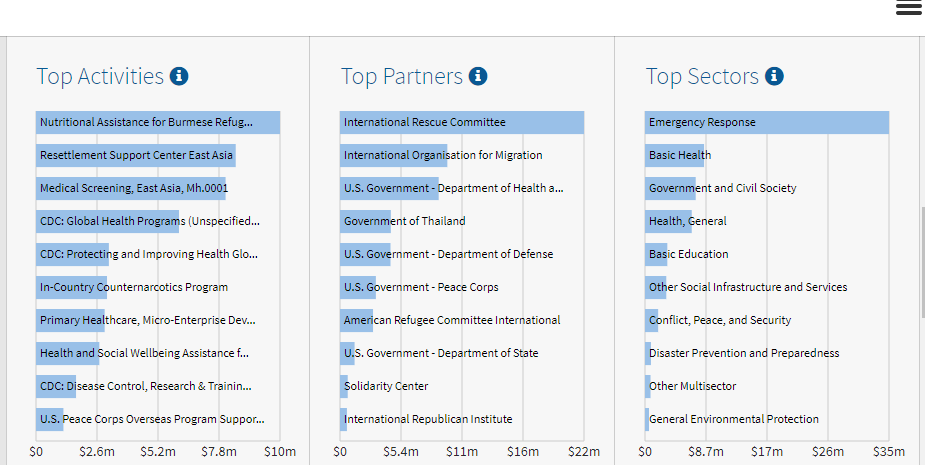Click Basic Health sector bar
The image size is (925, 465).
tap(674, 155)
